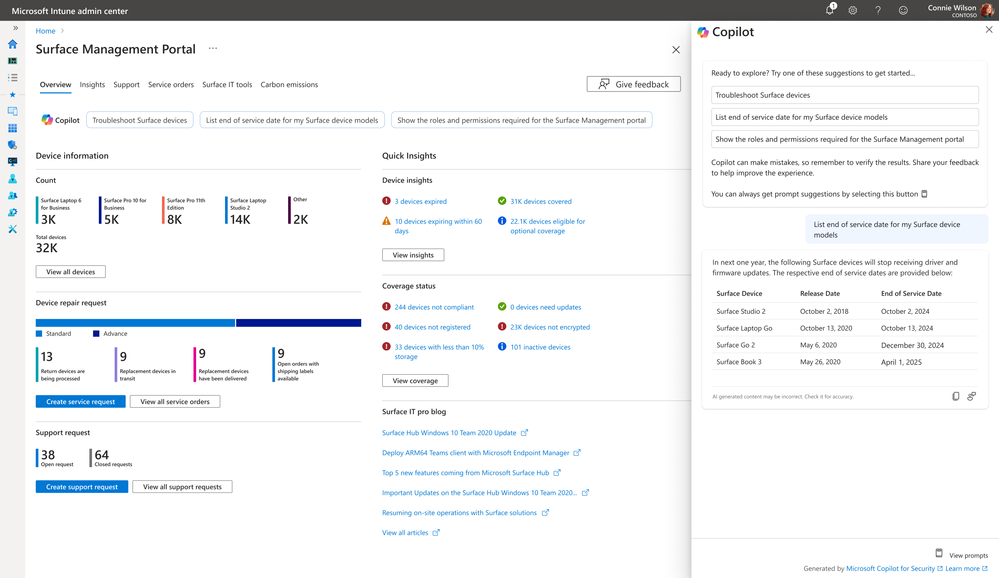This screenshot has width=999, height=578.
Task: Open the '3 devices expired' link
Action: 420,201
